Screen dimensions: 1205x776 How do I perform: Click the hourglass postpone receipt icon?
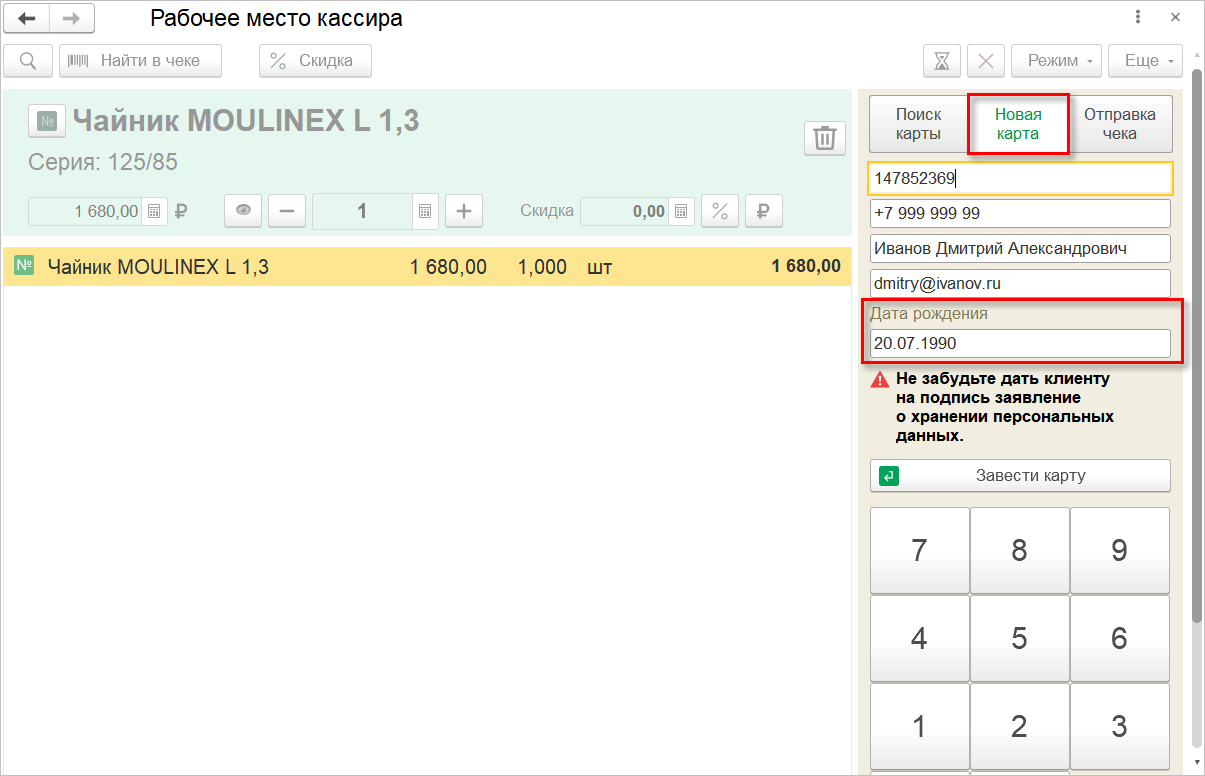[x=941, y=60]
